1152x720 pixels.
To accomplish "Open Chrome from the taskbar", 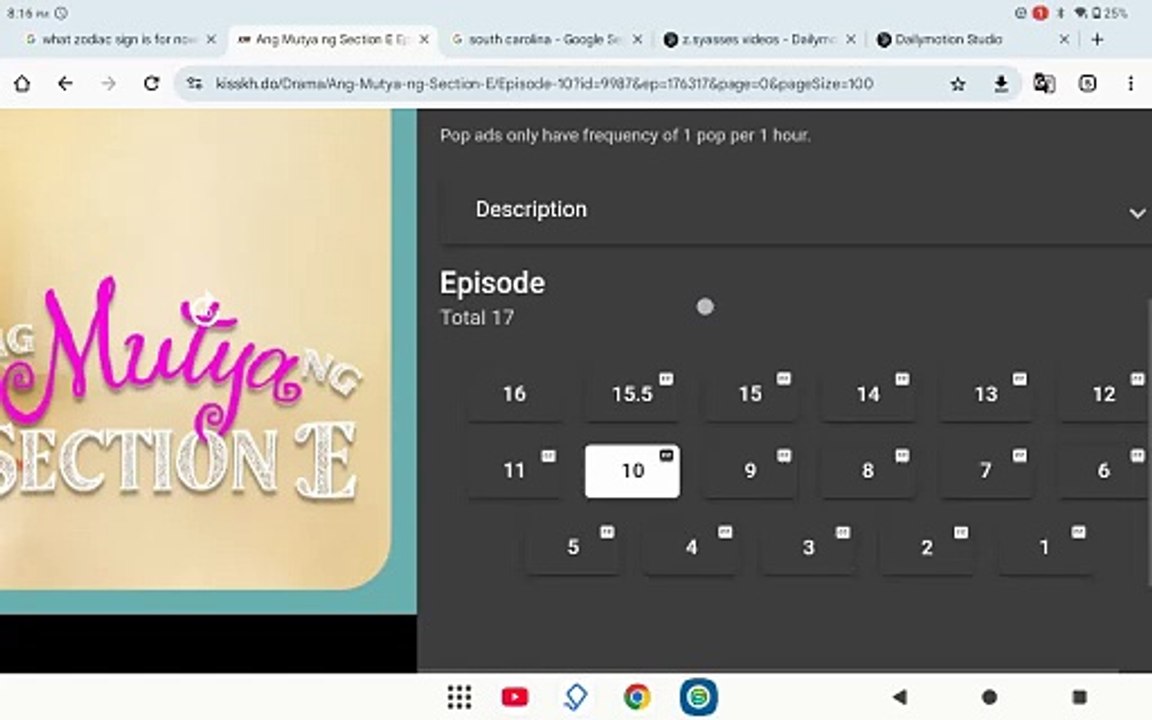I will [637, 696].
